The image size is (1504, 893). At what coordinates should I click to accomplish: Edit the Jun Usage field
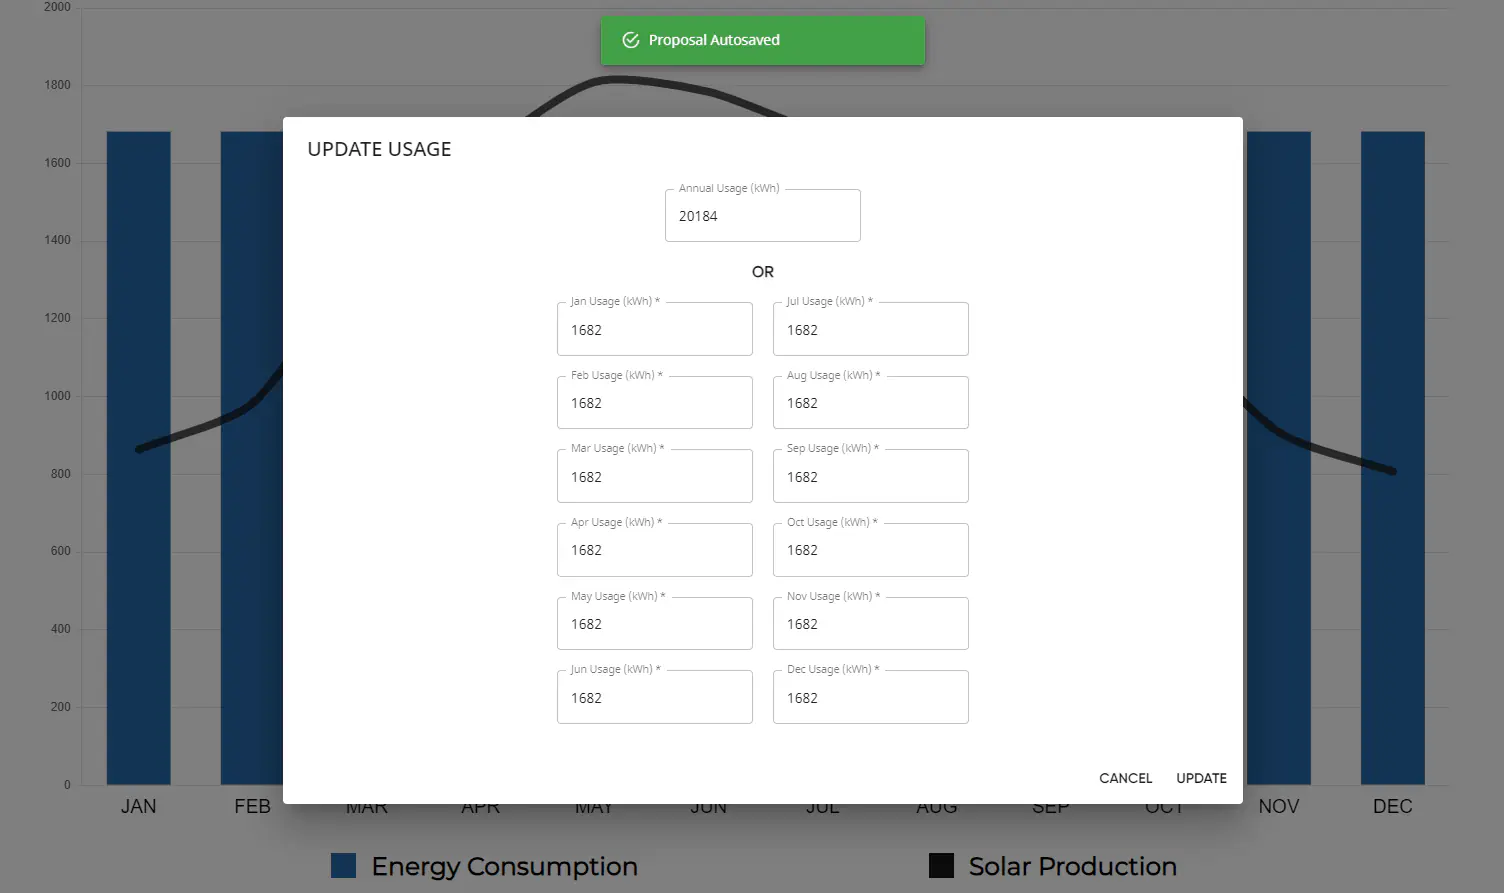(654, 697)
